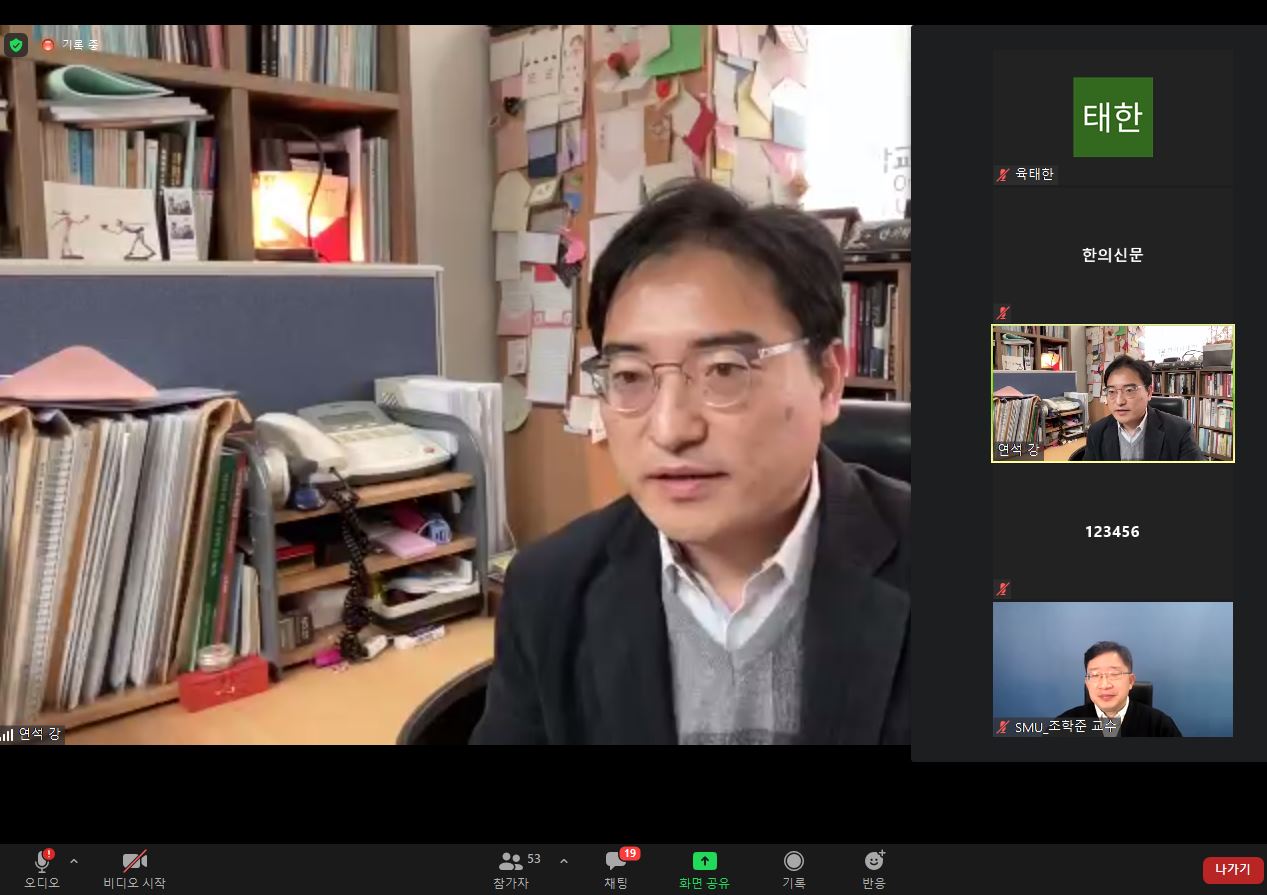The width and height of the screenshot is (1267, 895).
Task: Select the 123456 participant tile
Action: pos(1112,532)
